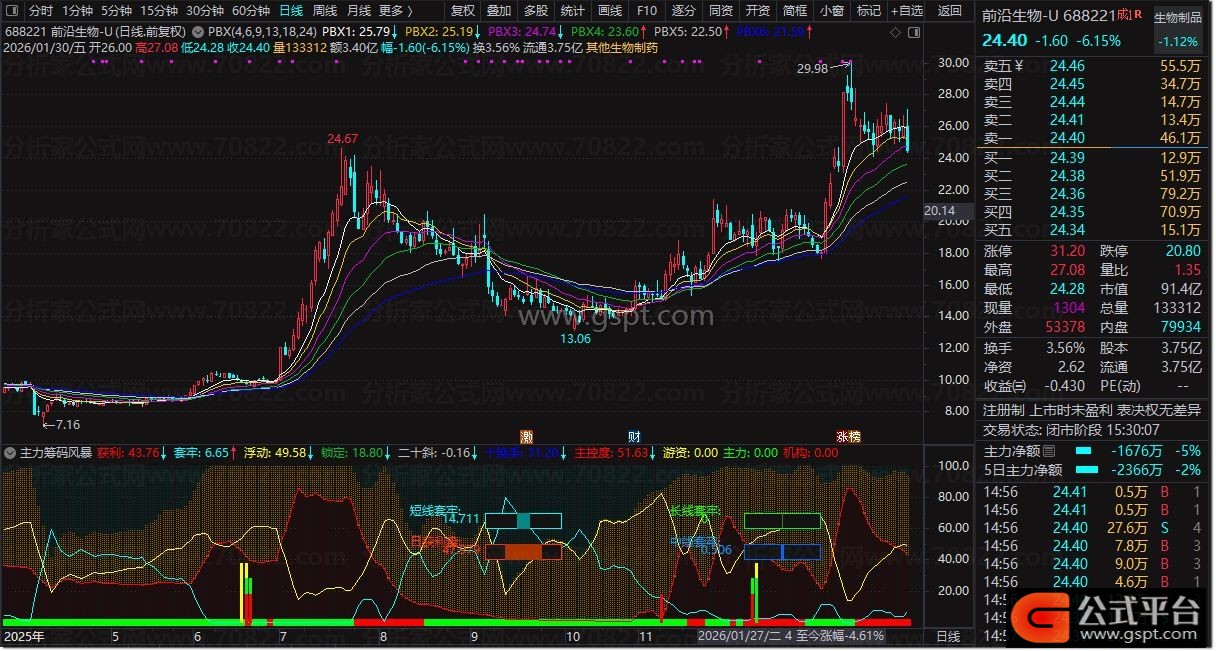Viewport: 1216px width, 651px height.
Task: Click the 返回 back button
Action: [x=949, y=11]
